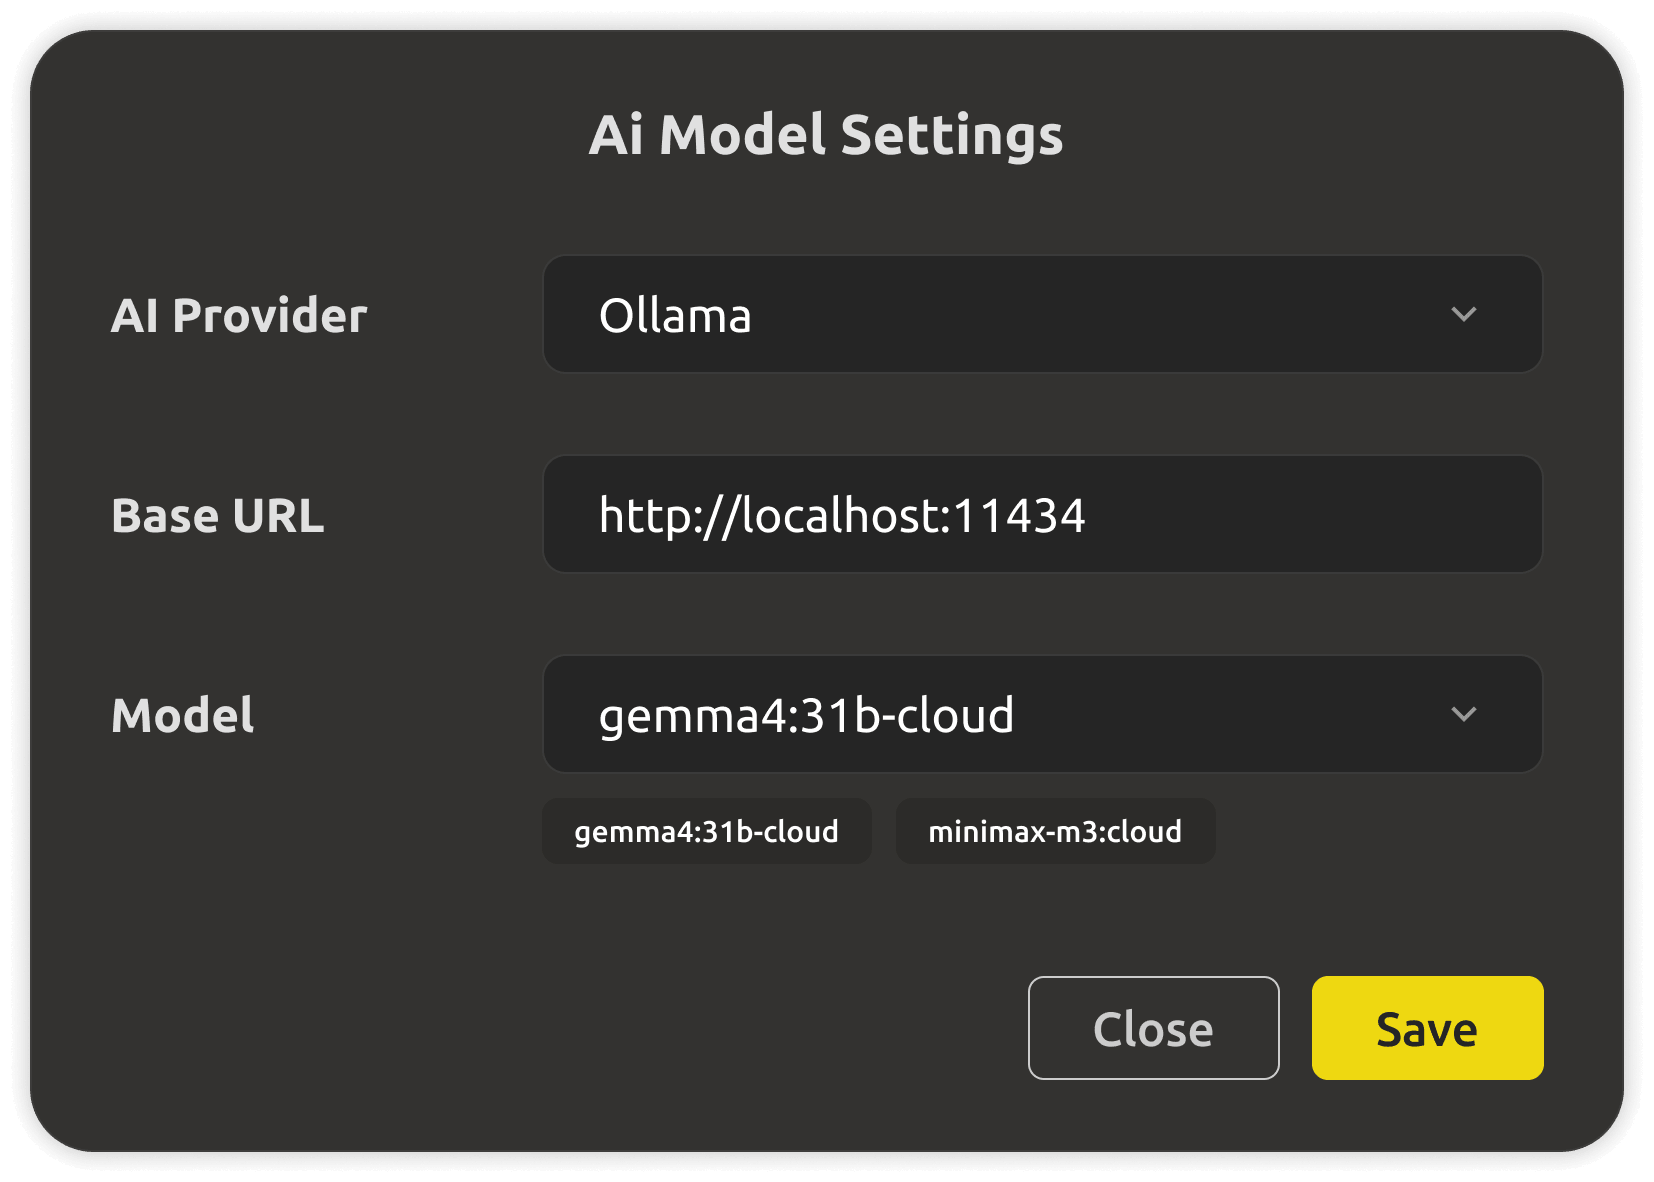
Task: Click the Model dropdown chevron arrow
Action: point(1463,715)
